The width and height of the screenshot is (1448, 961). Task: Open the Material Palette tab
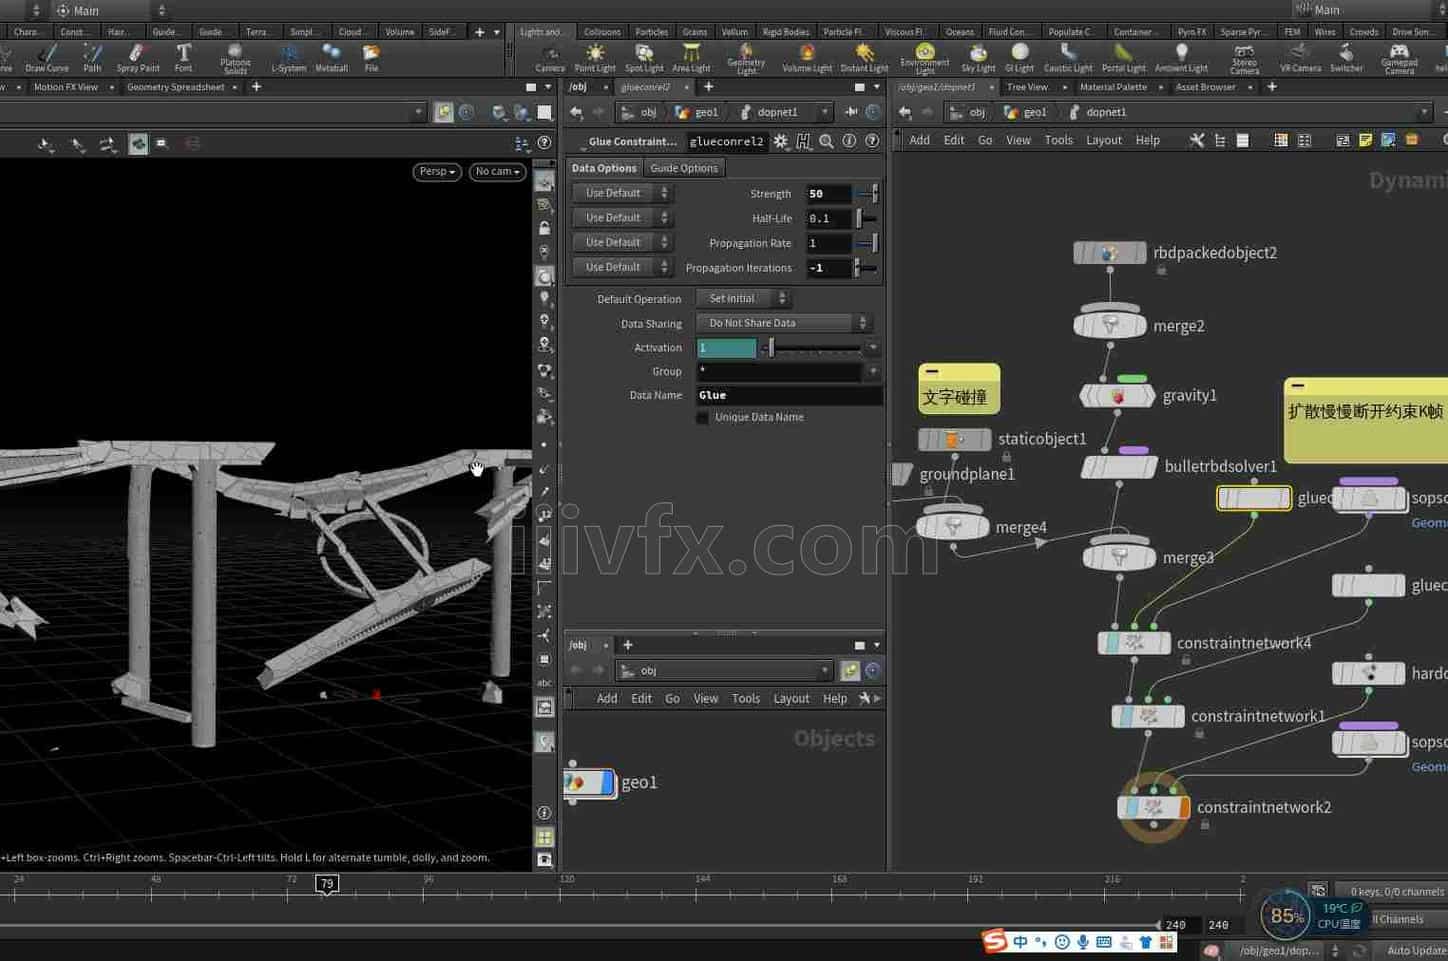pos(1113,87)
